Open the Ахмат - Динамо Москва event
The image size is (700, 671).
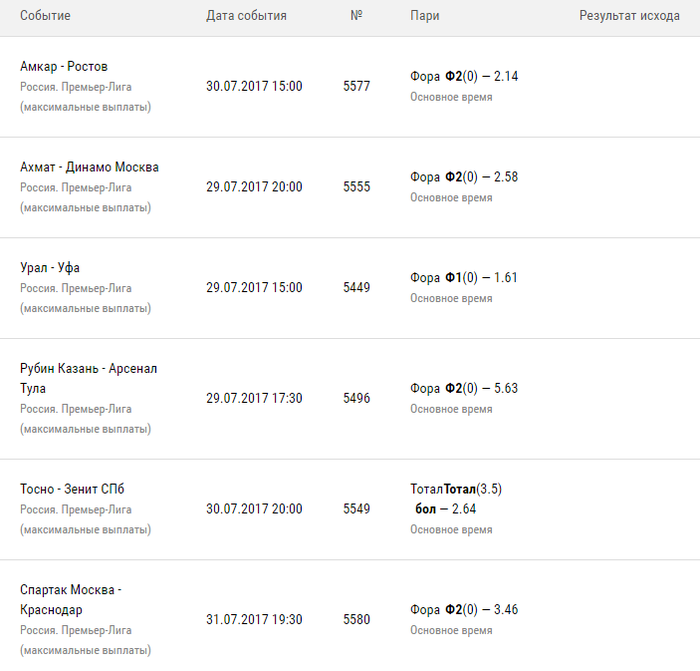click(89, 167)
